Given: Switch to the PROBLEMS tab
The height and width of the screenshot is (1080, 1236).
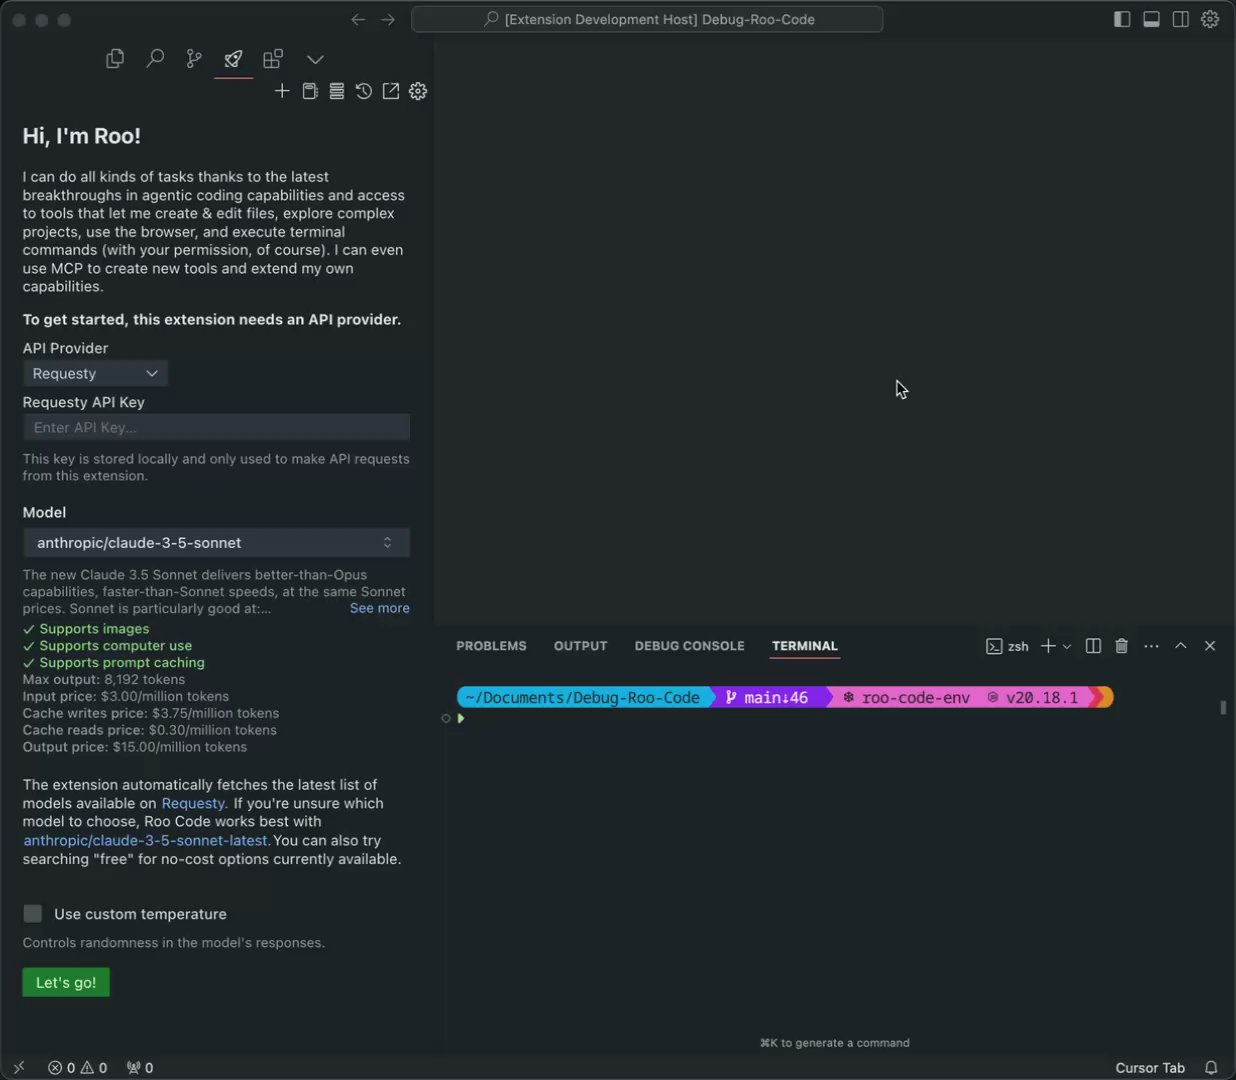Looking at the screenshot, I should tap(491, 646).
